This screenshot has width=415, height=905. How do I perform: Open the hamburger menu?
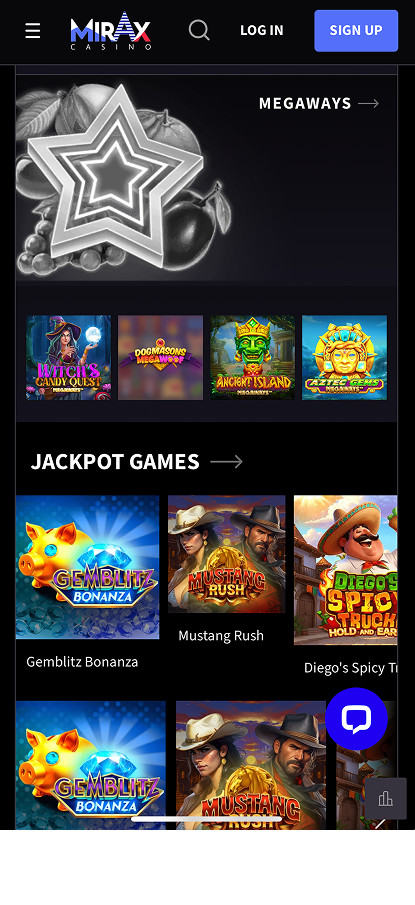point(33,31)
